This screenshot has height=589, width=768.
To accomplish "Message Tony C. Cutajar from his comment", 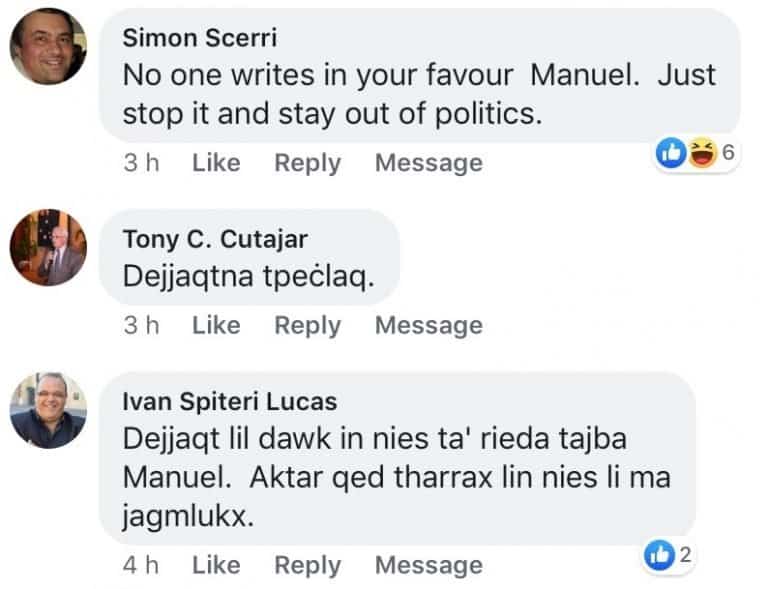I will (x=428, y=325).
